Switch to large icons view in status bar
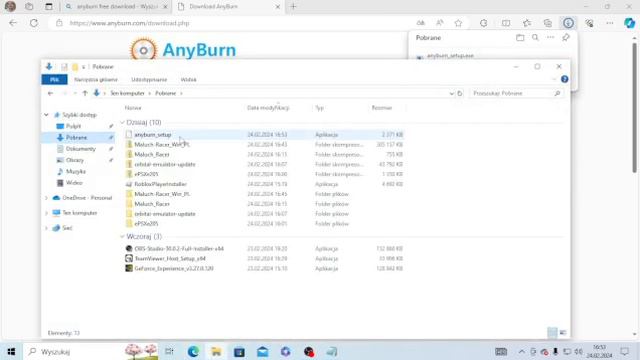 pos(563,333)
